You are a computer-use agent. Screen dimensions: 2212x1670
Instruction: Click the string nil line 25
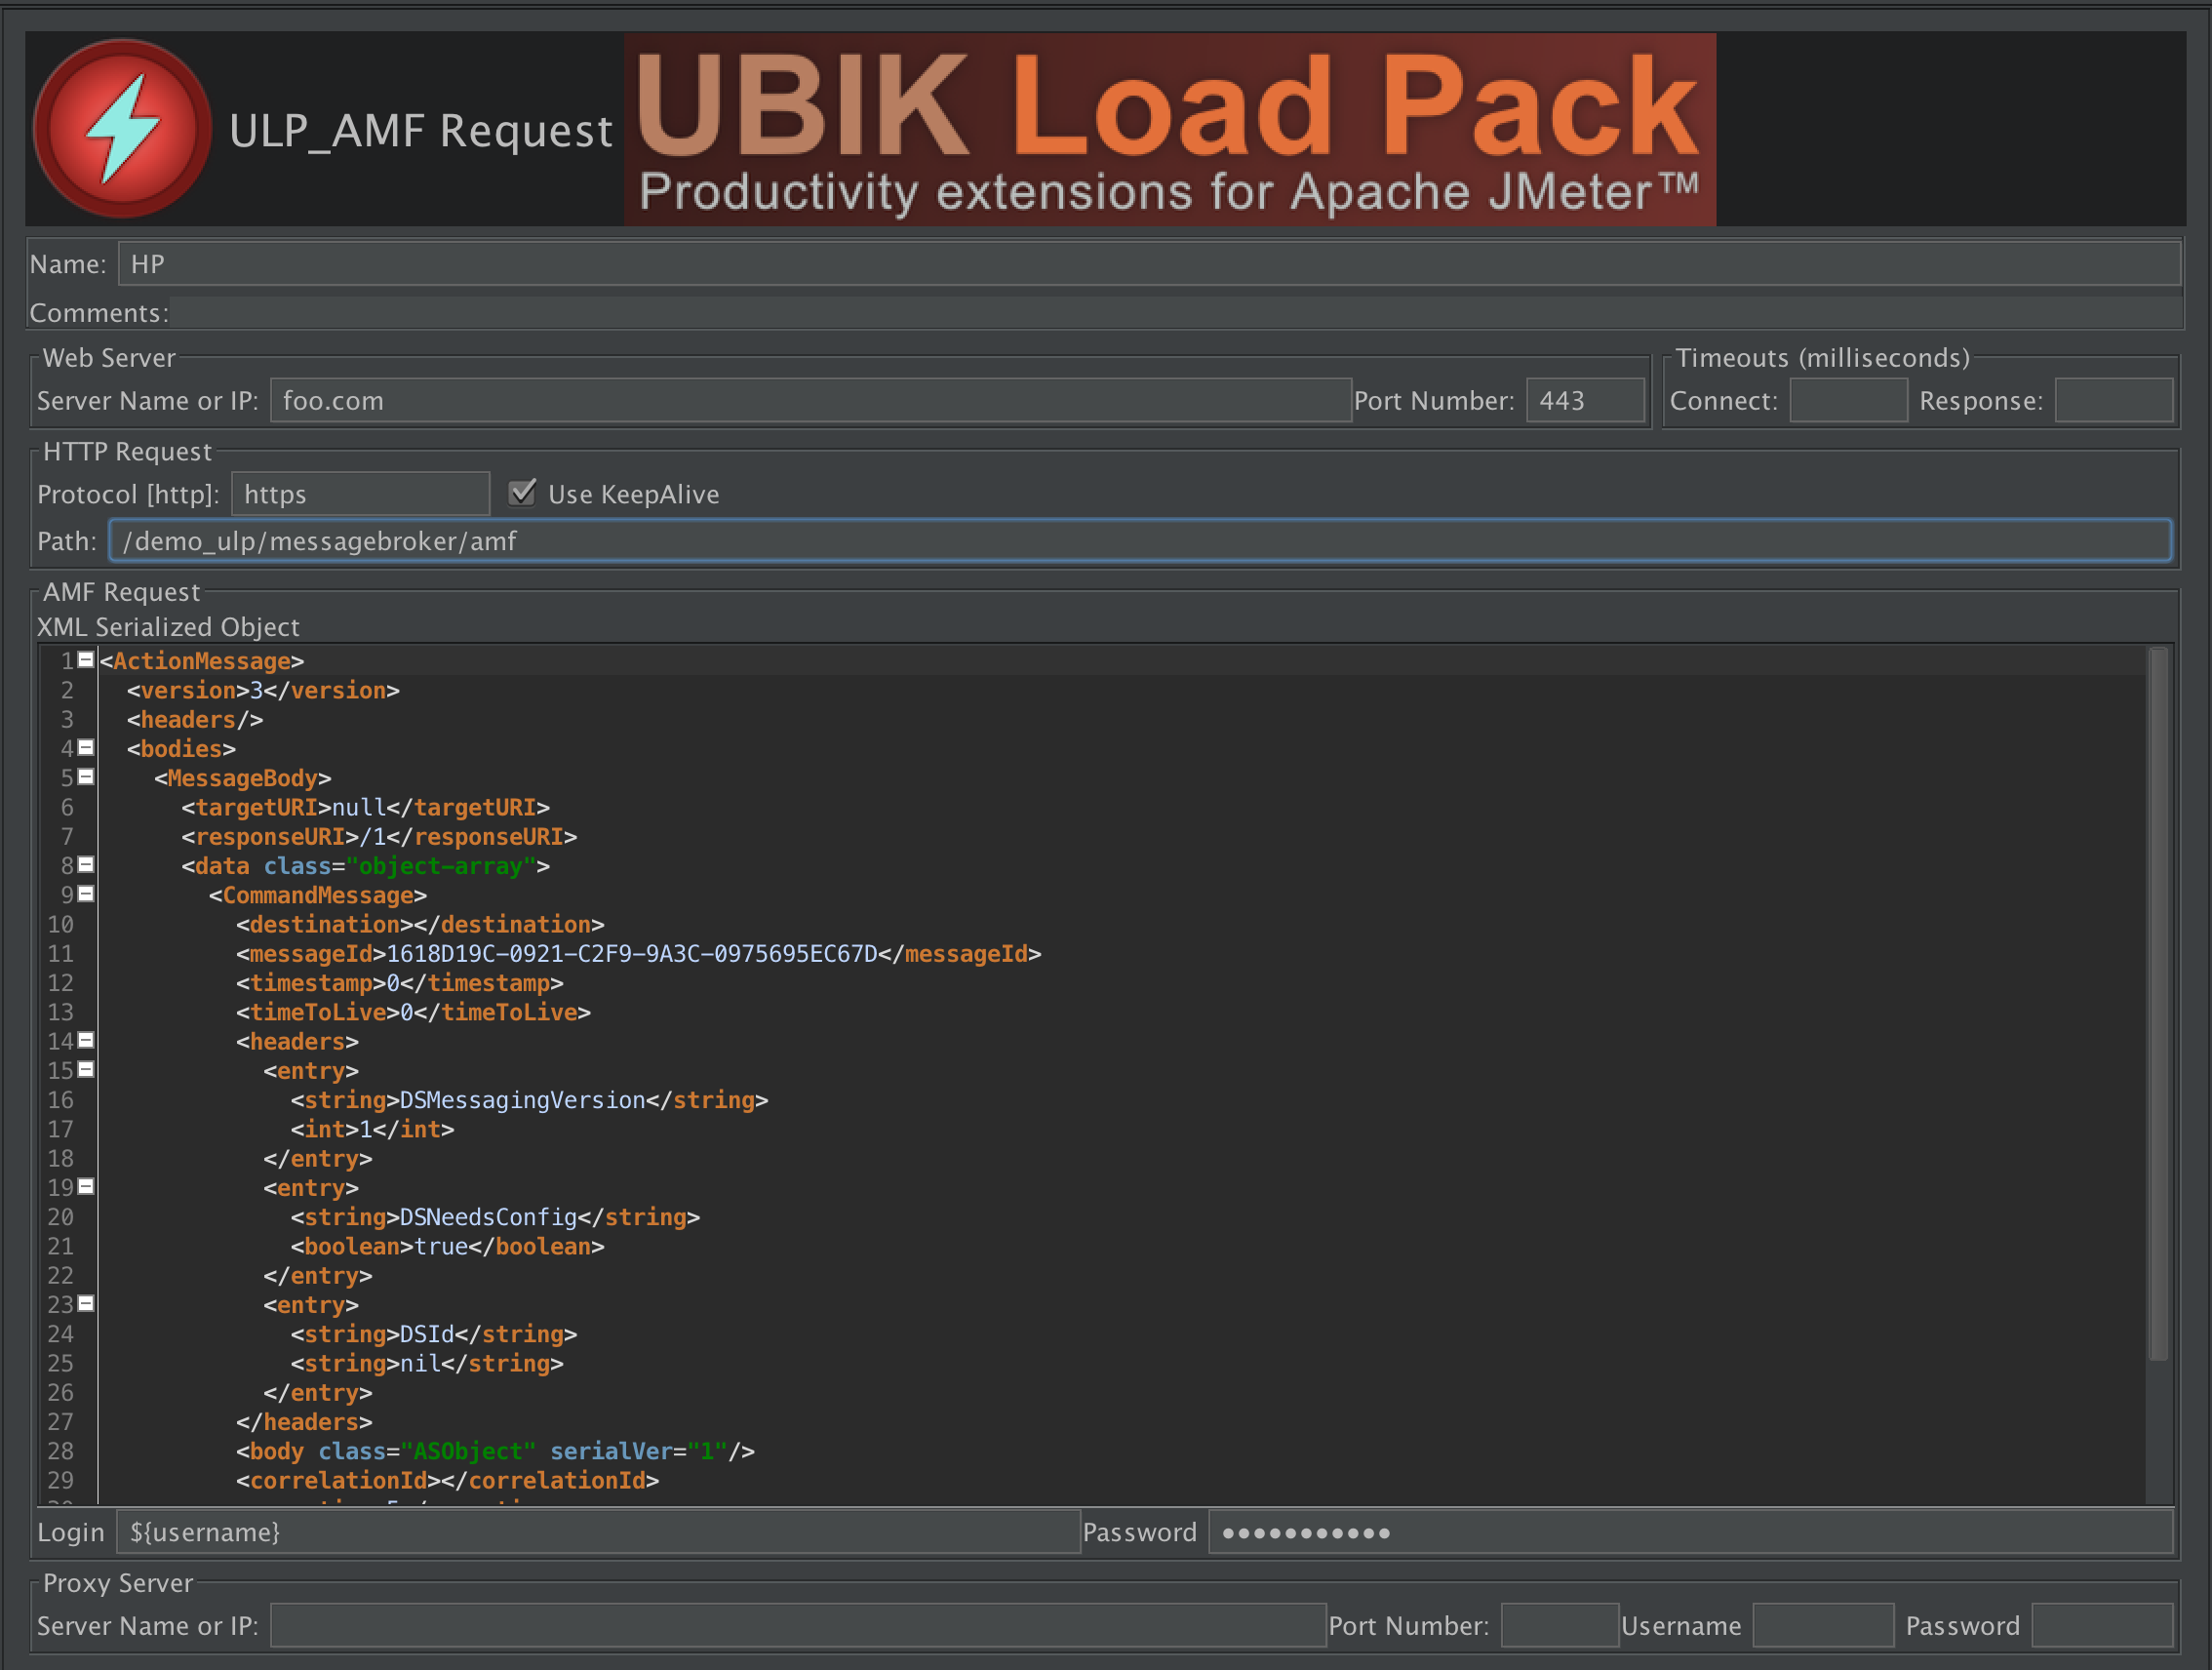click(427, 1363)
